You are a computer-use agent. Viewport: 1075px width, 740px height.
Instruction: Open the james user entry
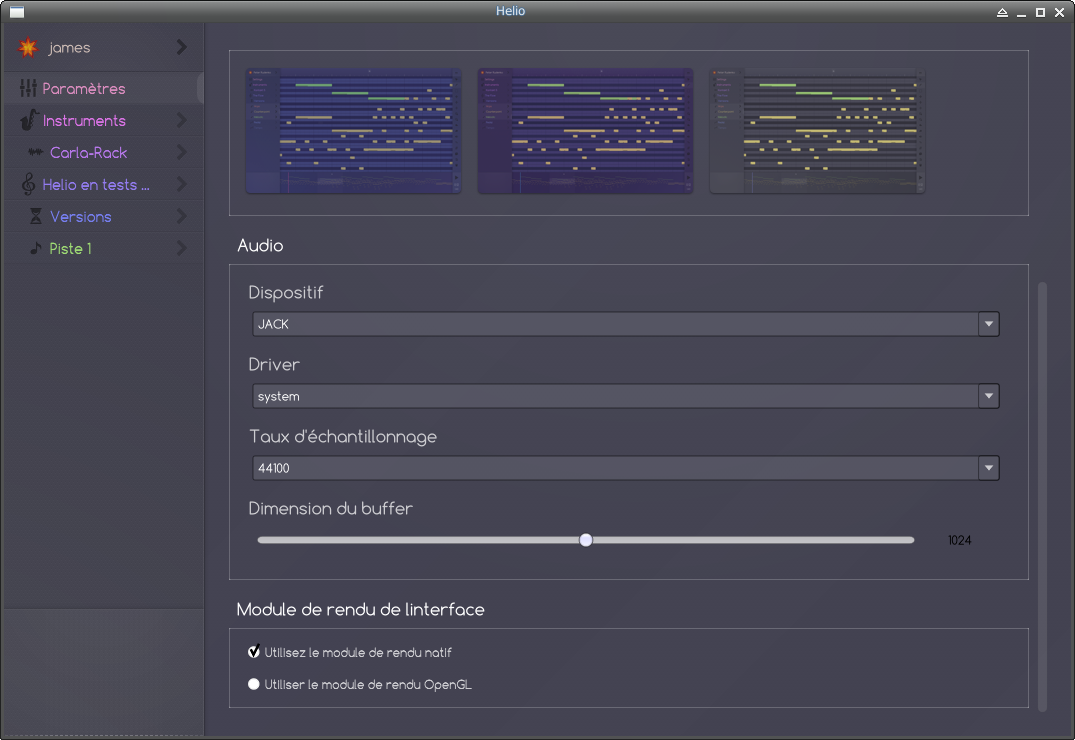(x=103, y=47)
